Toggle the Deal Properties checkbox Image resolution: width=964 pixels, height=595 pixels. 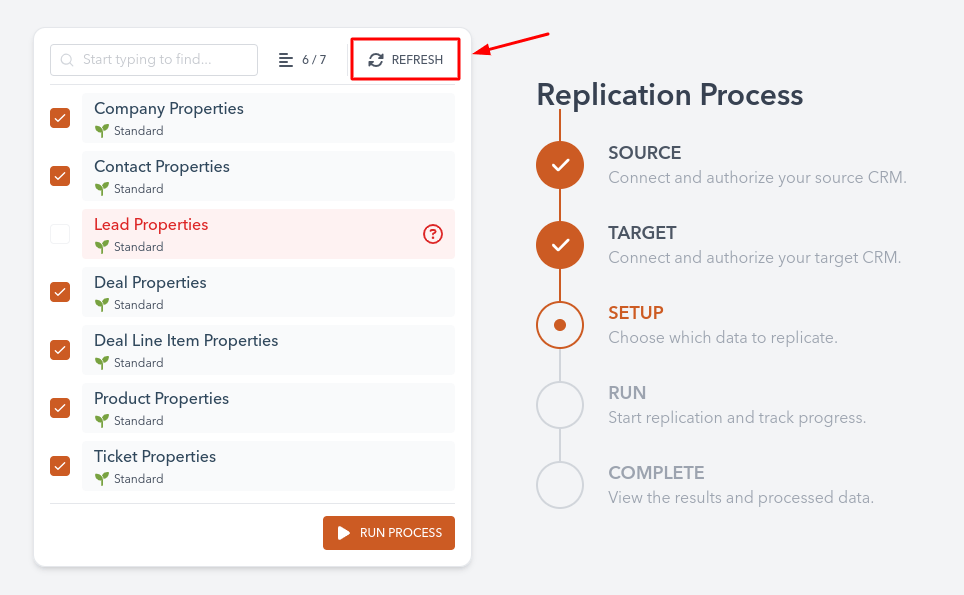click(60, 292)
